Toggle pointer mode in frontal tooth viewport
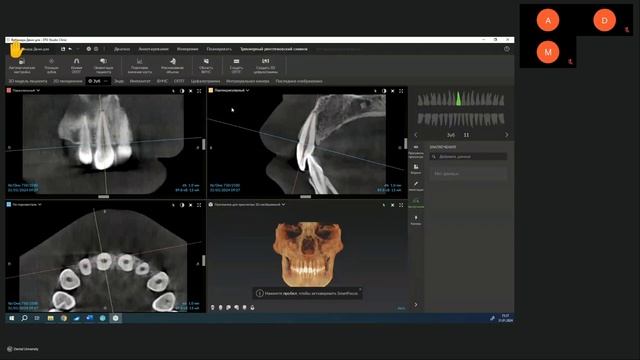Viewport: 640px width, 360px height. [x=173, y=91]
